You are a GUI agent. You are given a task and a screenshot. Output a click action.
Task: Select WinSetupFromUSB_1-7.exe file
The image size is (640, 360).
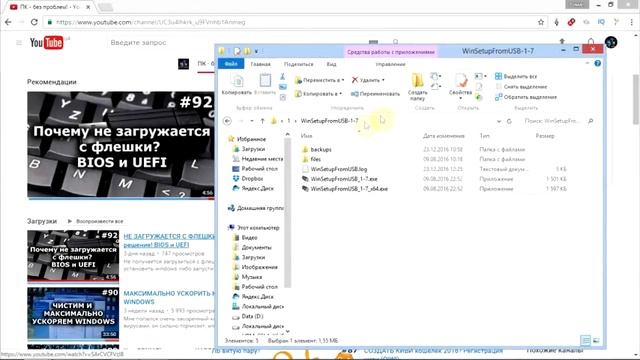point(344,179)
